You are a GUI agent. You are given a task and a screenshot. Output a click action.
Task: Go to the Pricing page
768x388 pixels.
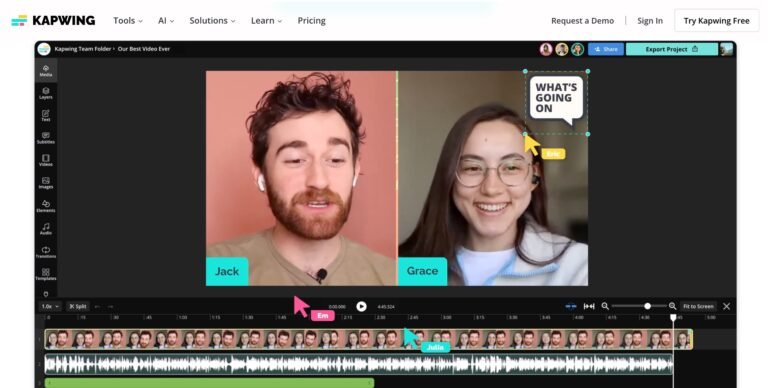point(312,21)
